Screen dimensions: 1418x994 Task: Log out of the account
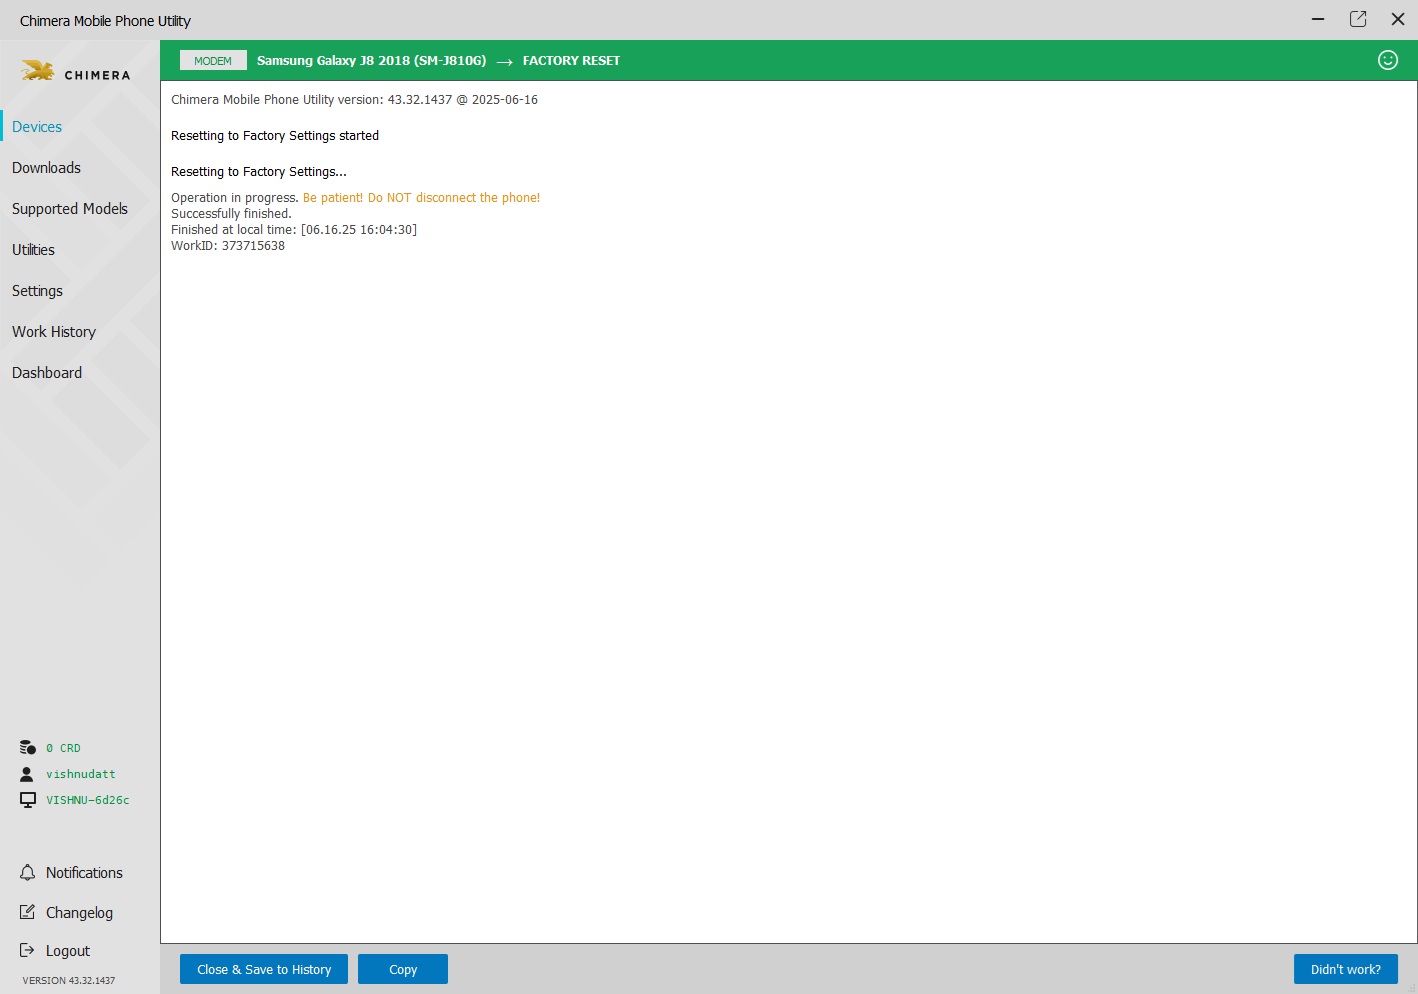68,951
